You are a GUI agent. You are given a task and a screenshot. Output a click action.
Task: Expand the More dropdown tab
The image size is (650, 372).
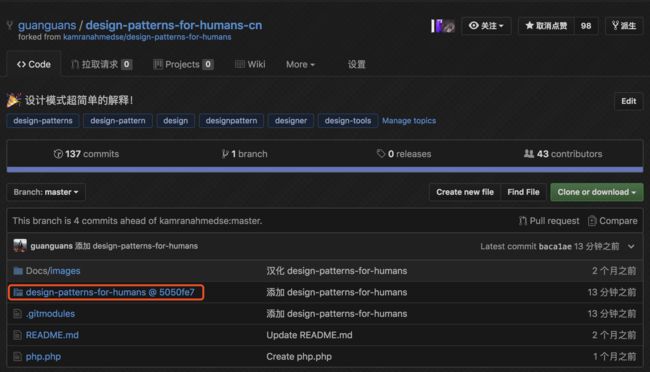point(300,64)
